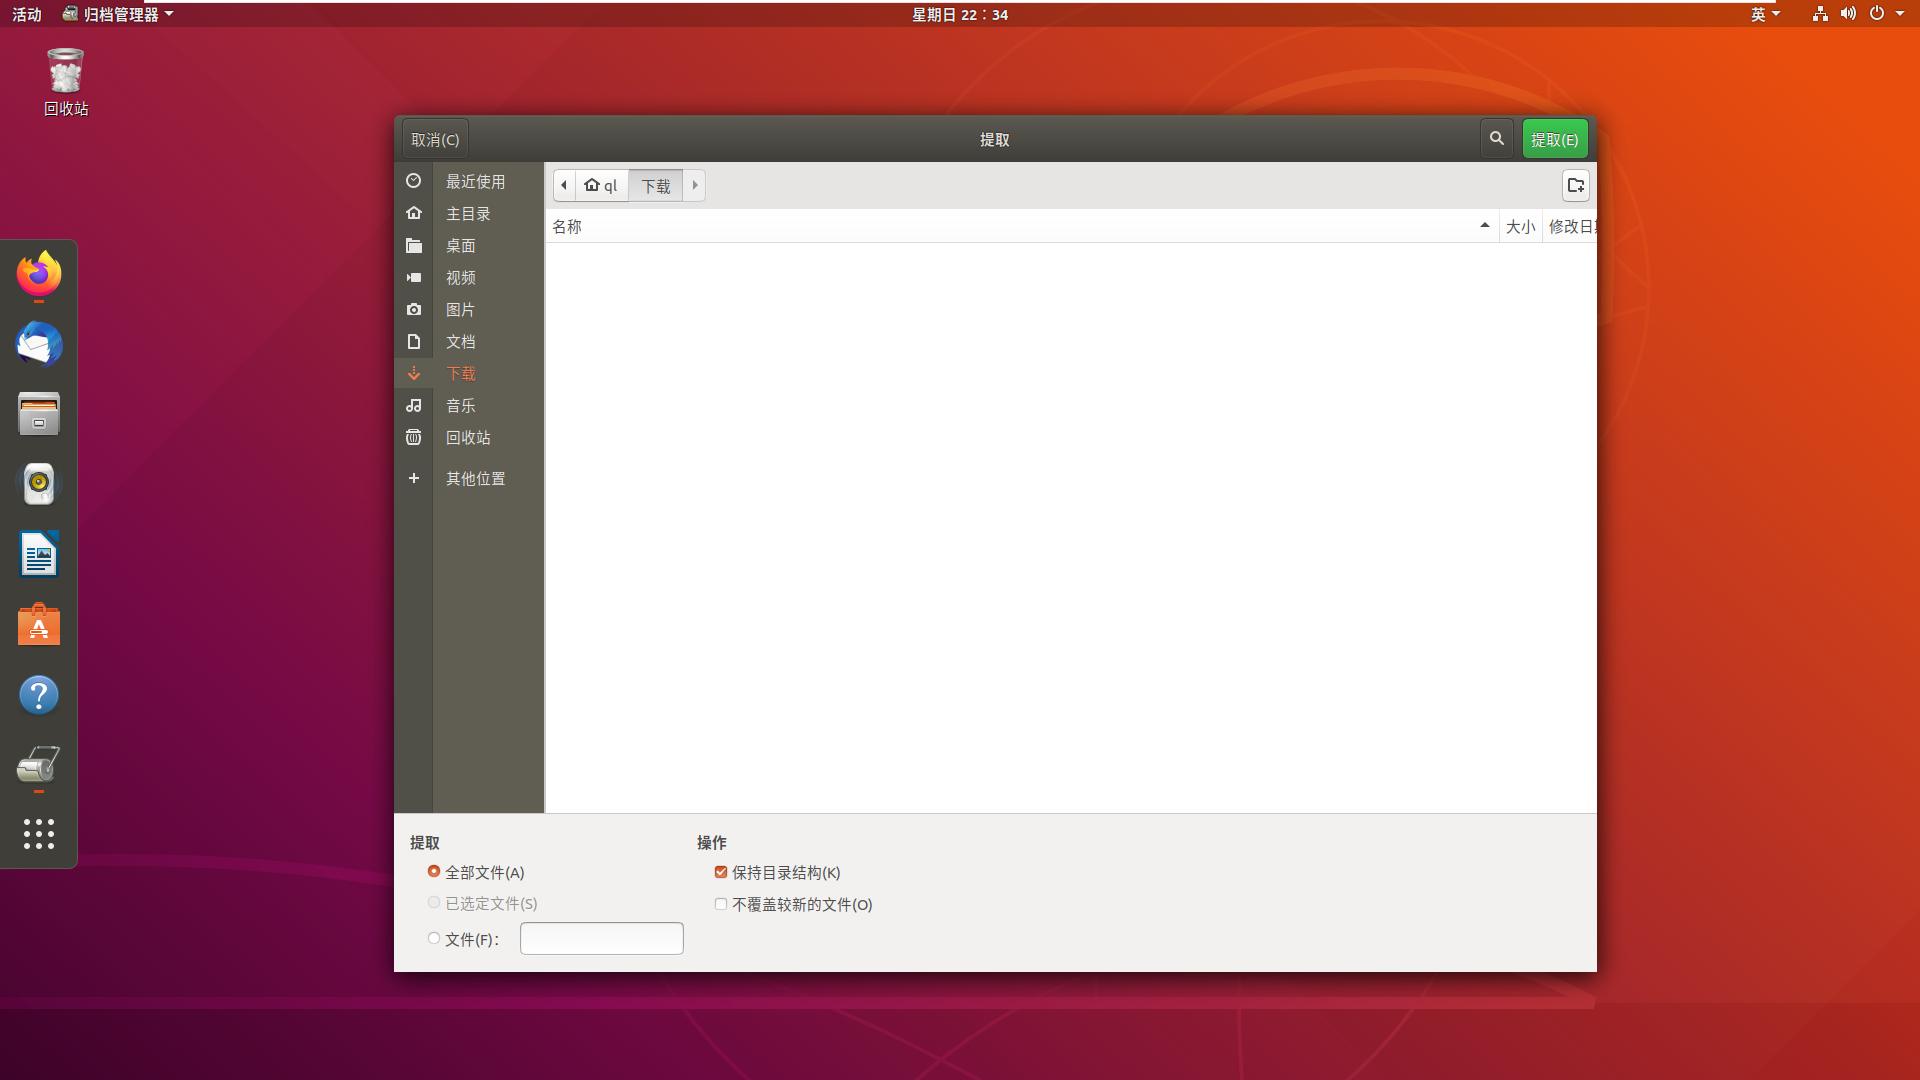This screenshot has height=1080, width=1920.
Task: Click the path bar left scroll arrow
Action: click(x=564, y=185)
